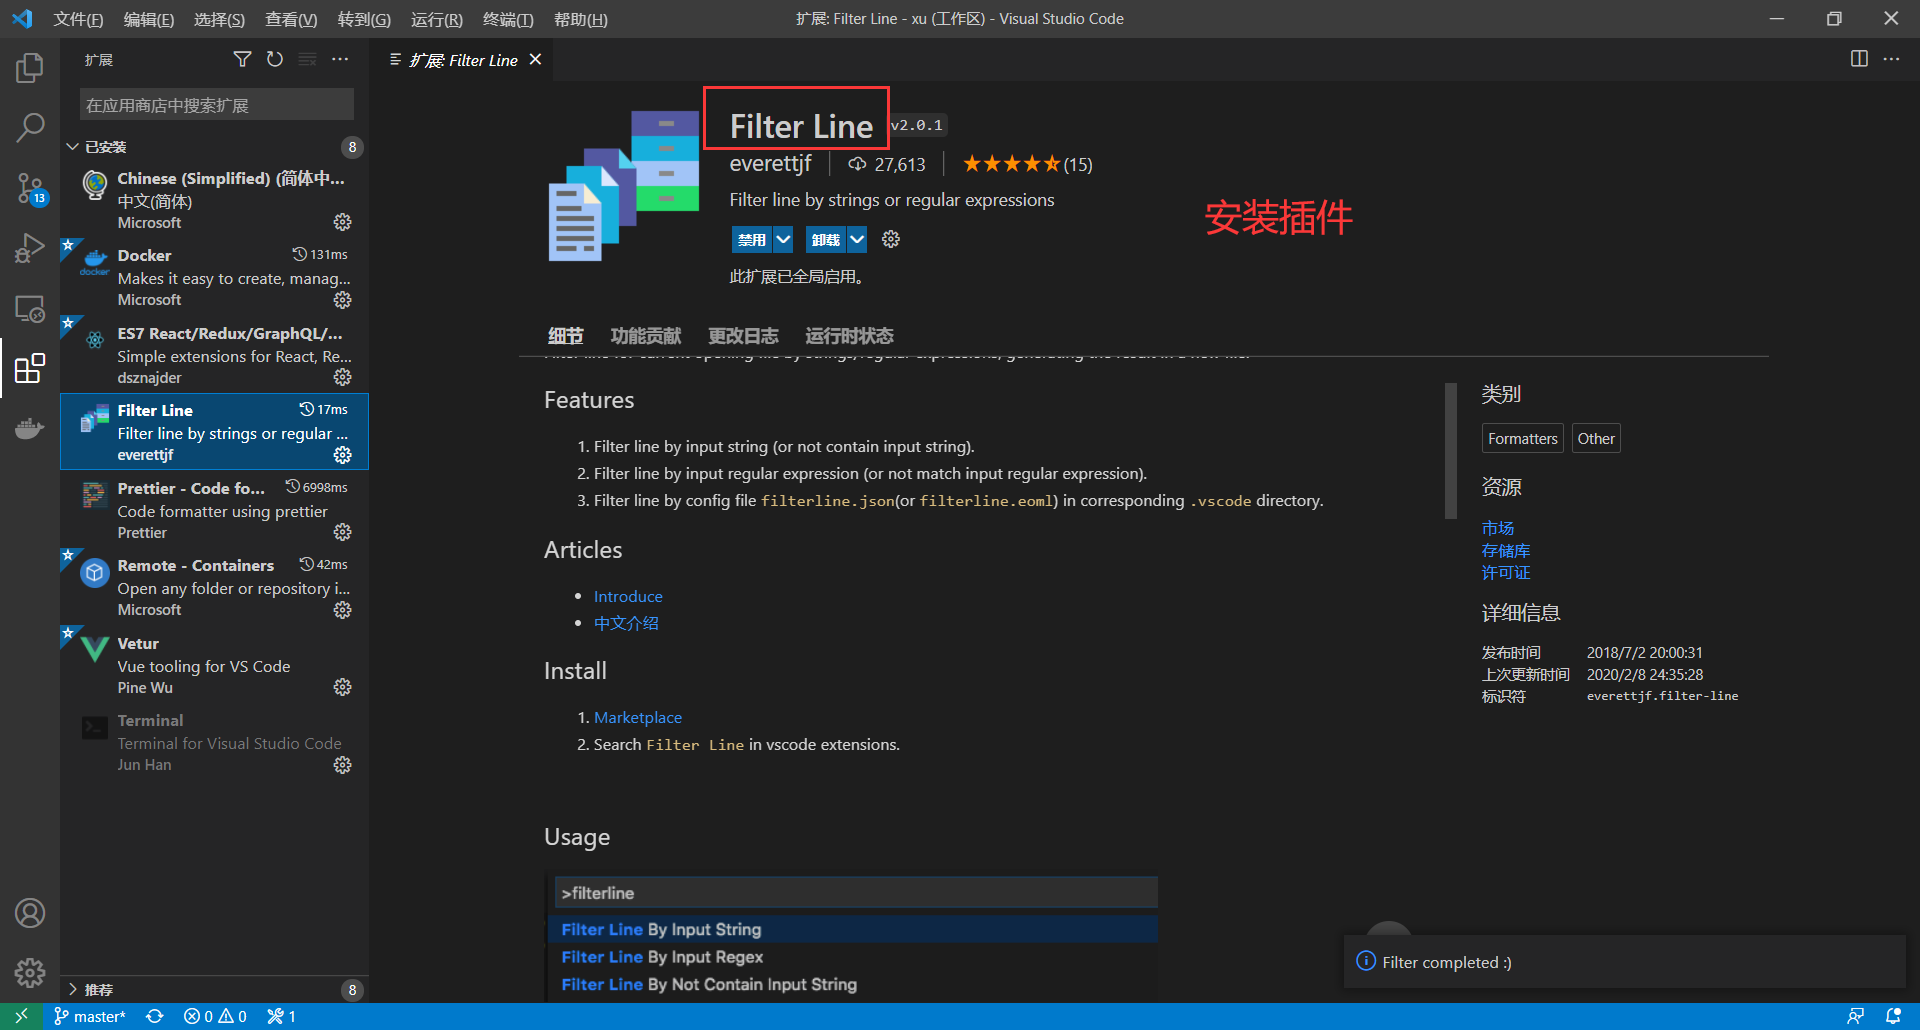Open the Introduce article link
The image size is (1920, 1030).
[628, 596]
